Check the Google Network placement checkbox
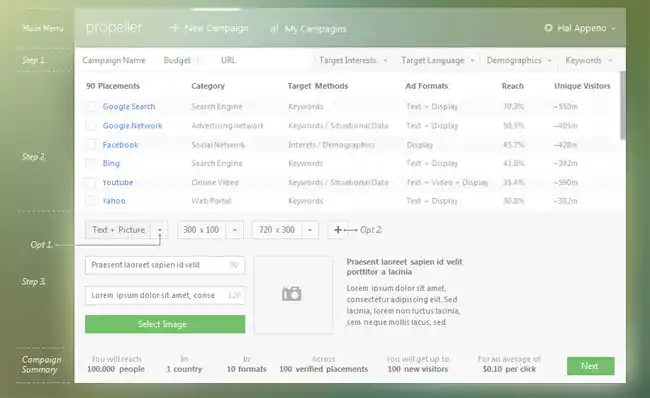Screen dimensions: 650x398 [91, 125]
